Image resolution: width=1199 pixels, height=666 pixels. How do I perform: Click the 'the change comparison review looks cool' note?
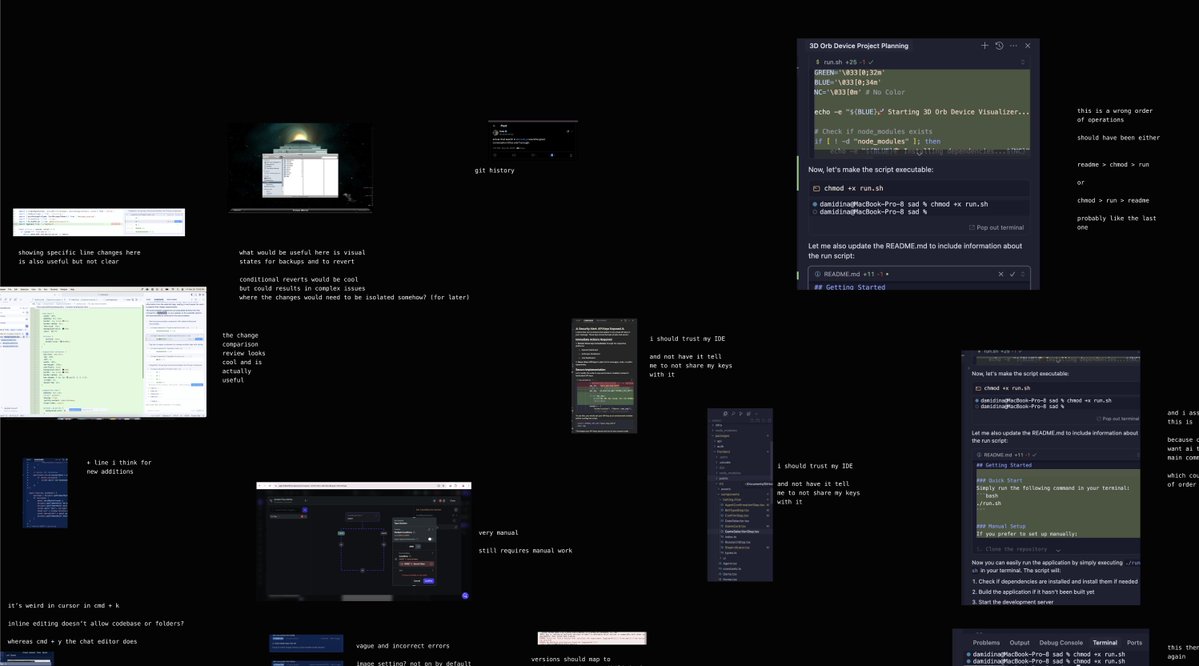click(244, 358)
